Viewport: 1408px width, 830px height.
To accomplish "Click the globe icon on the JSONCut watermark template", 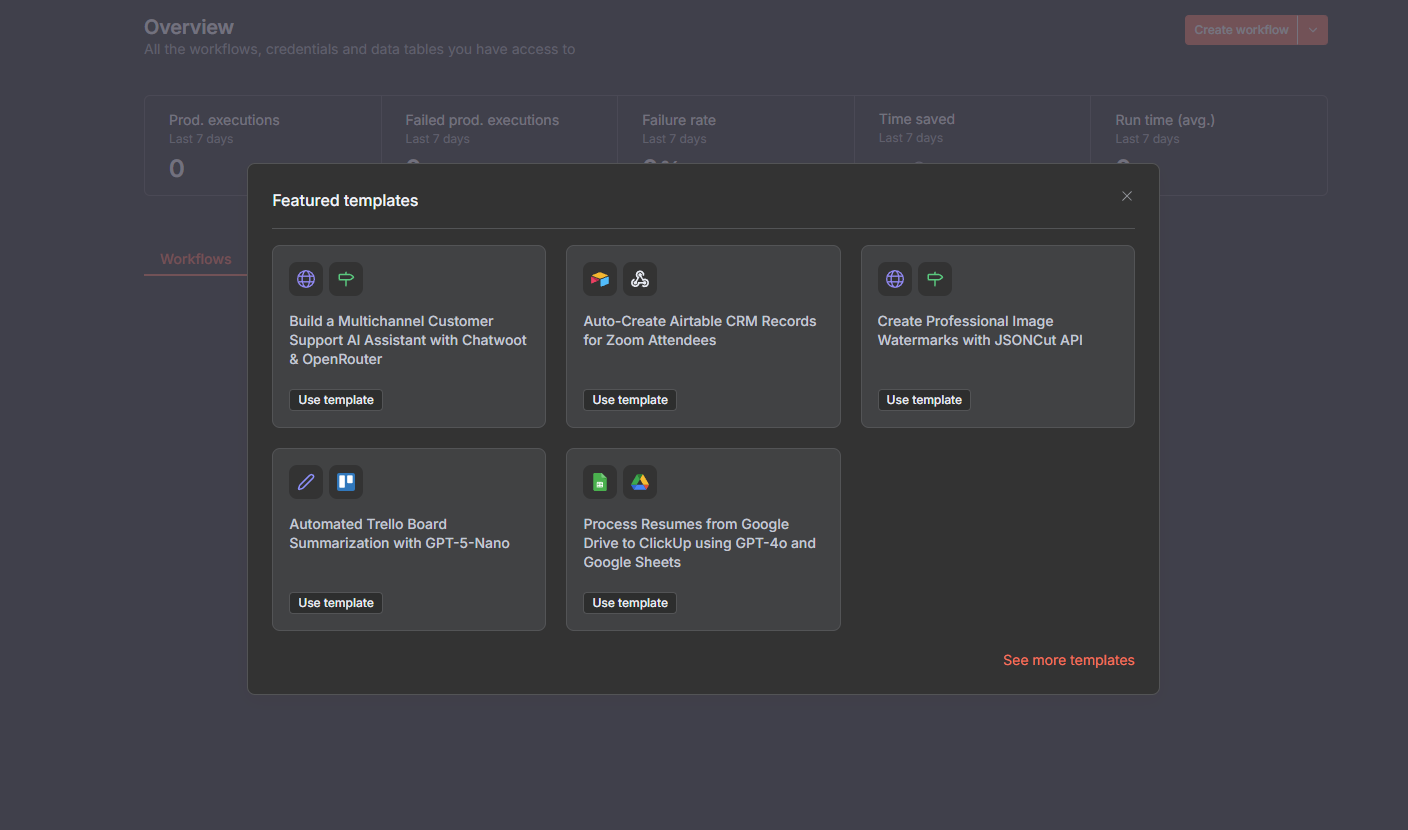I will coord(894,279).
